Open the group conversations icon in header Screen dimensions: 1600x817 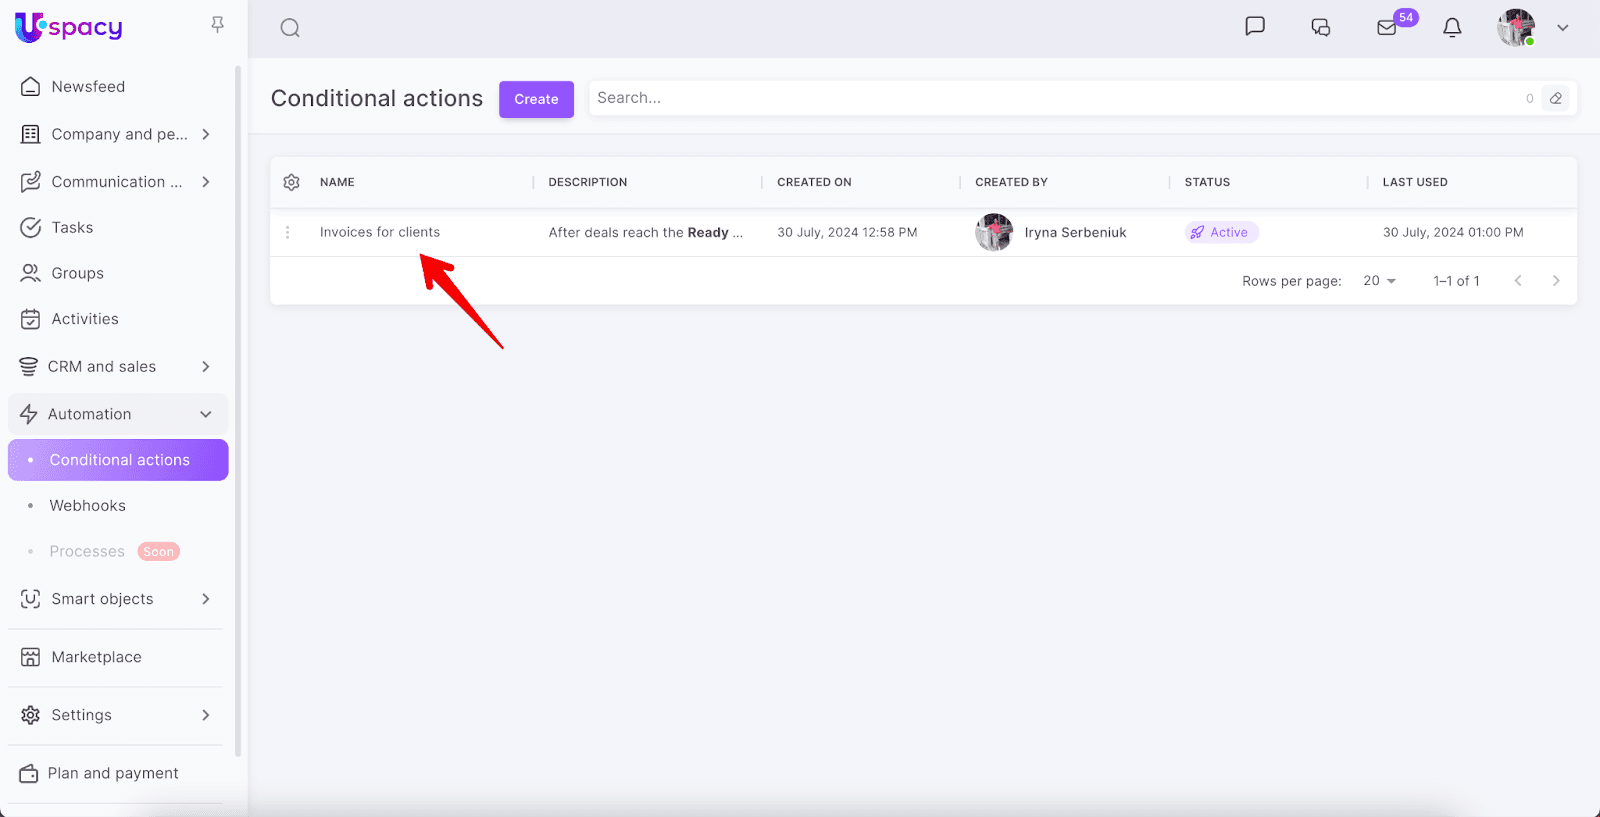point(1320,28)
